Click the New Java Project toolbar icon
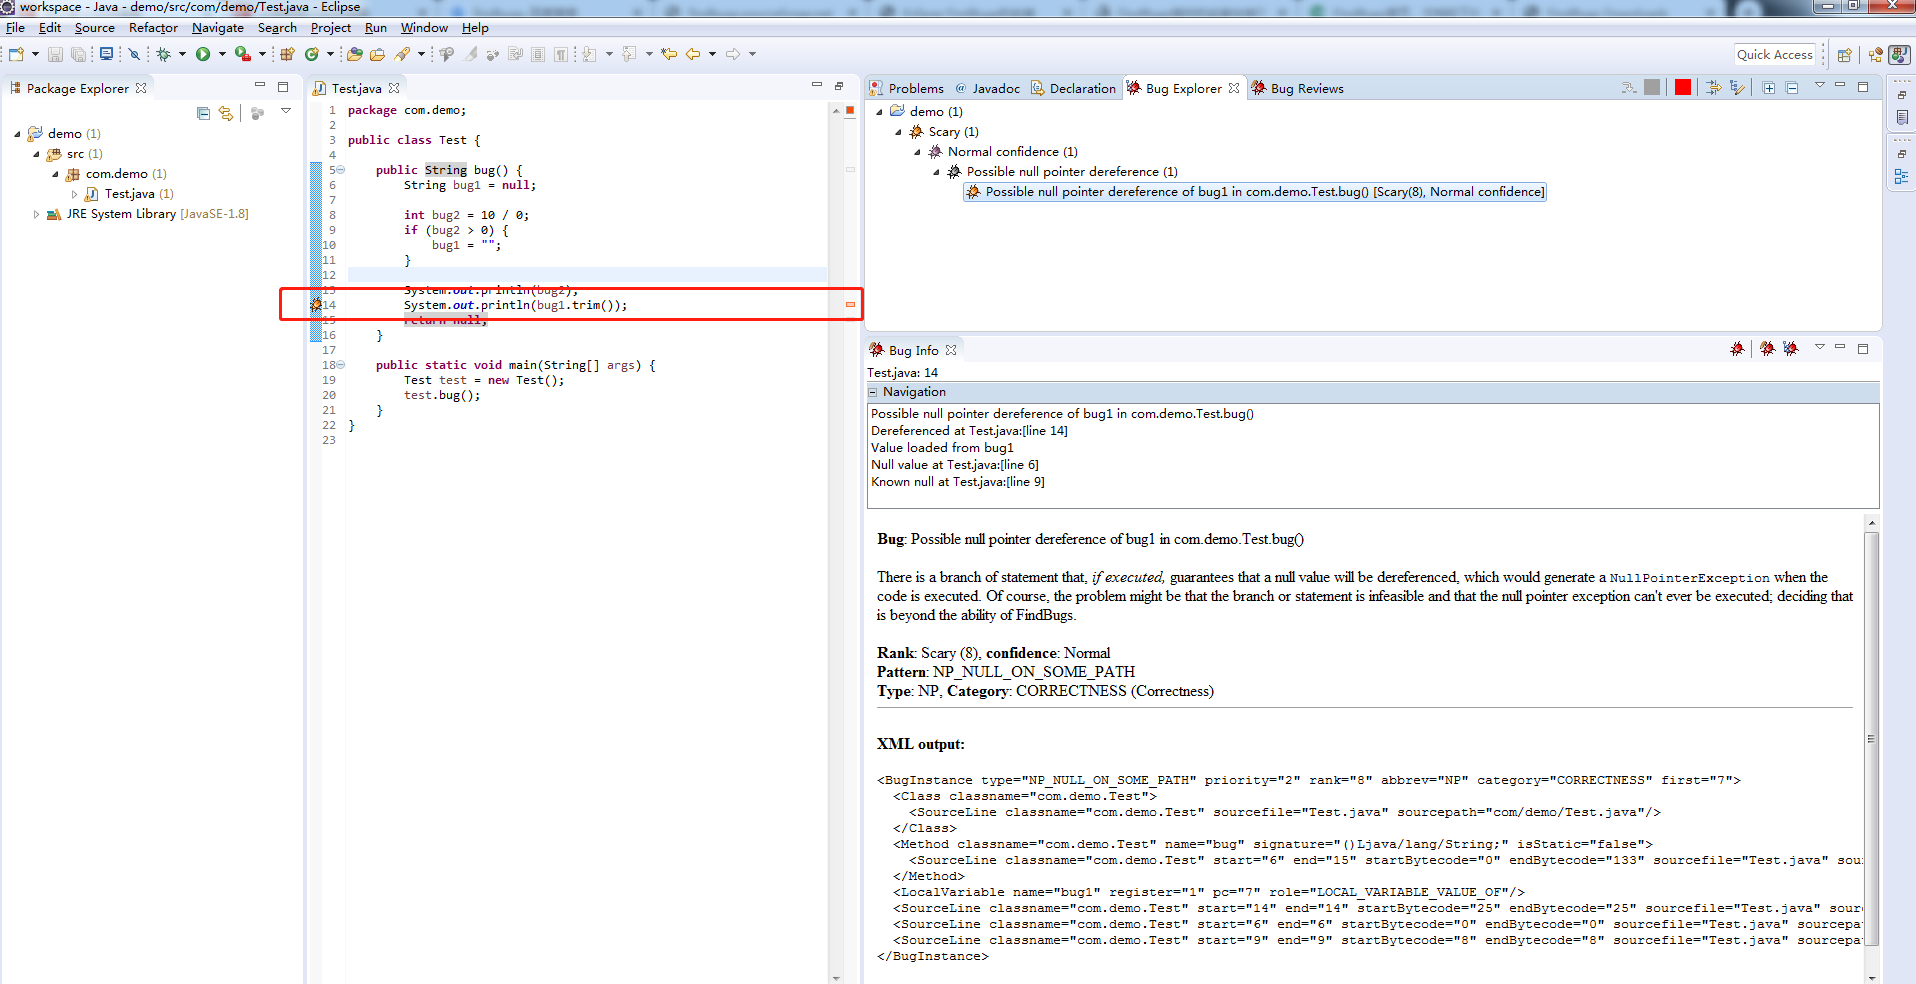The image size is (1916, 984). click(x=287, y=54)
